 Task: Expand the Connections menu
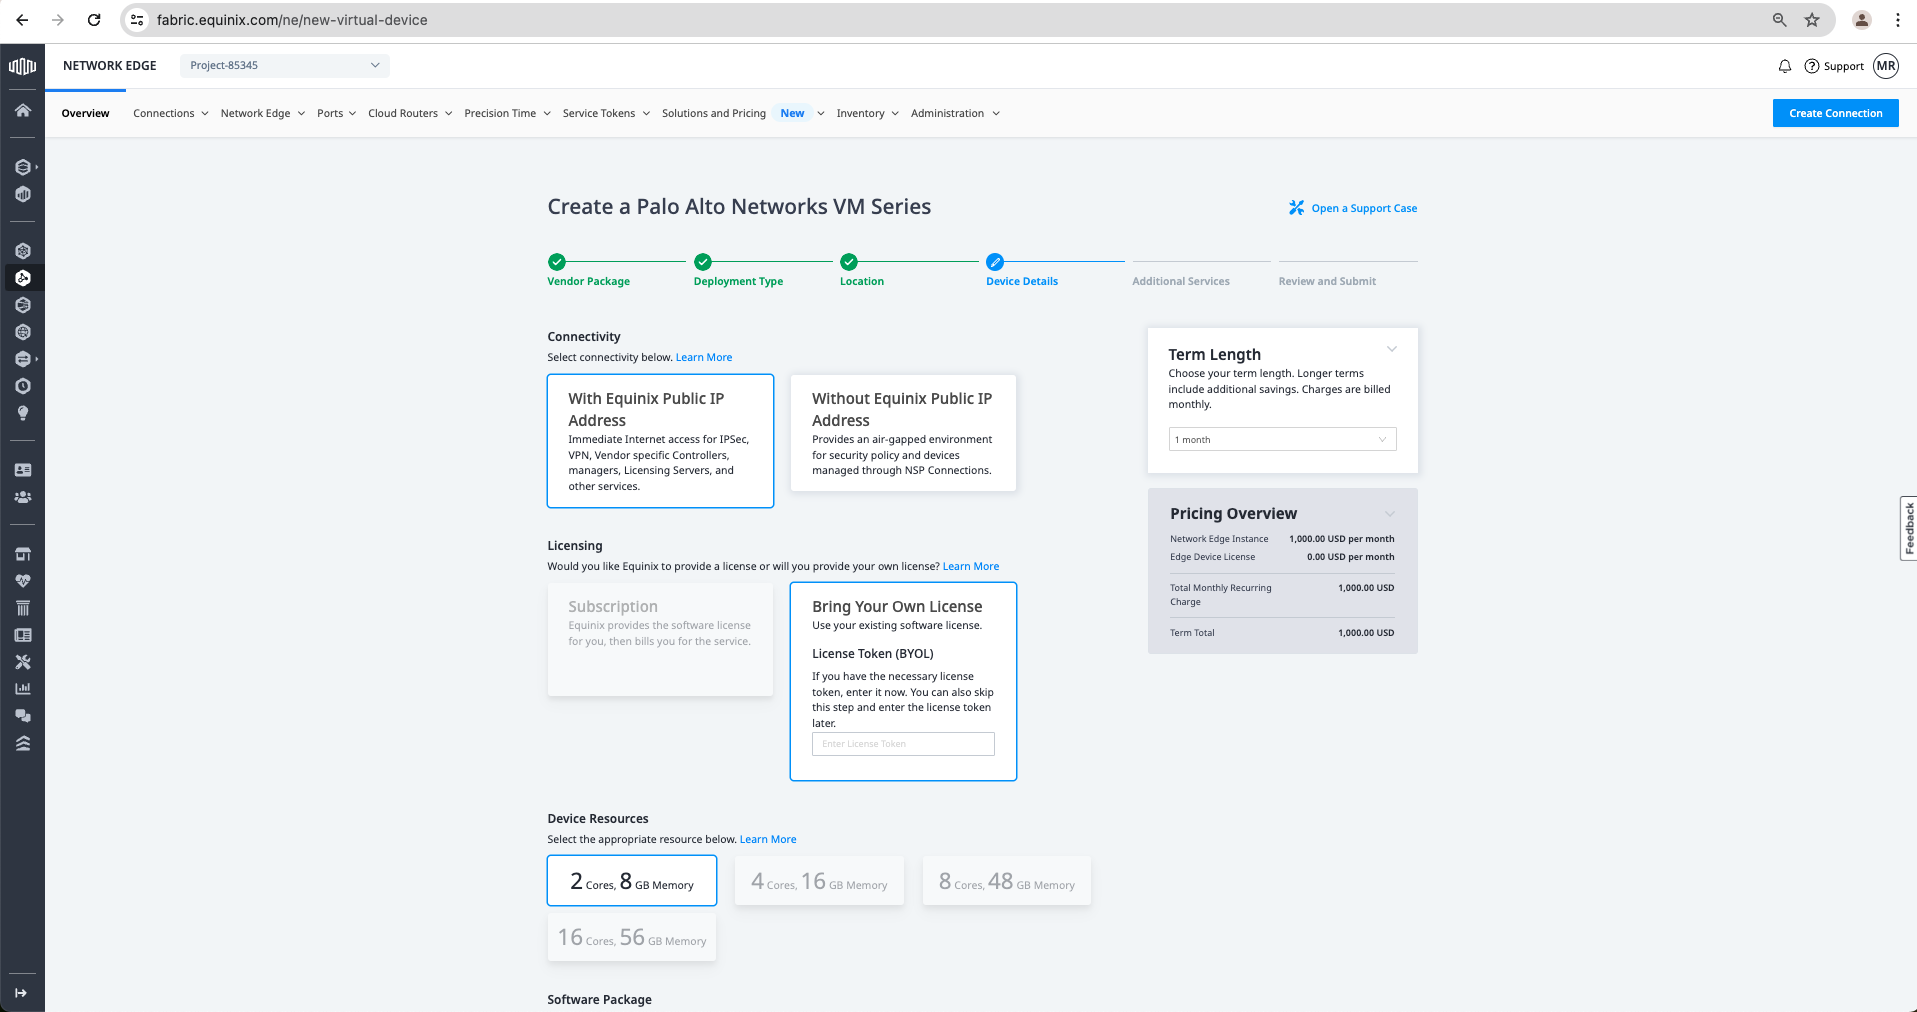pyautogui.click(x=171, y=113)
